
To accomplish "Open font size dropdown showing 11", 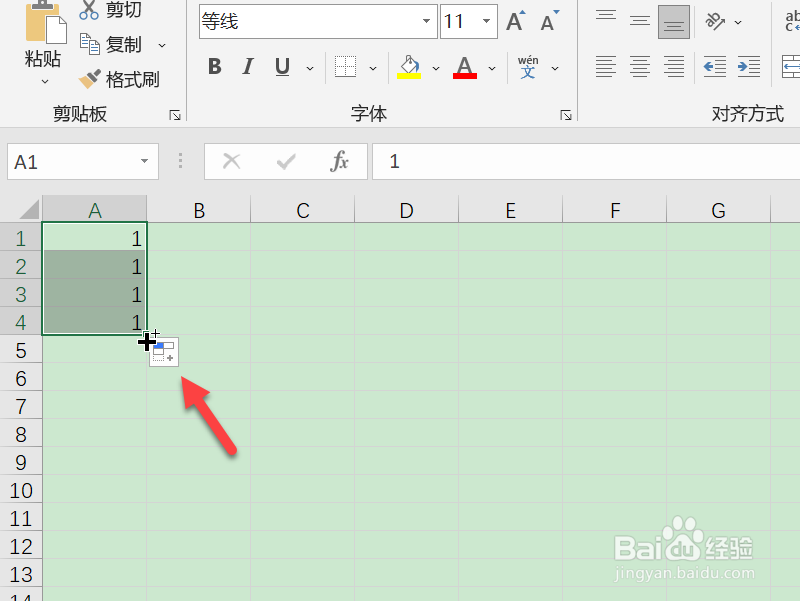I will point(486,21).
